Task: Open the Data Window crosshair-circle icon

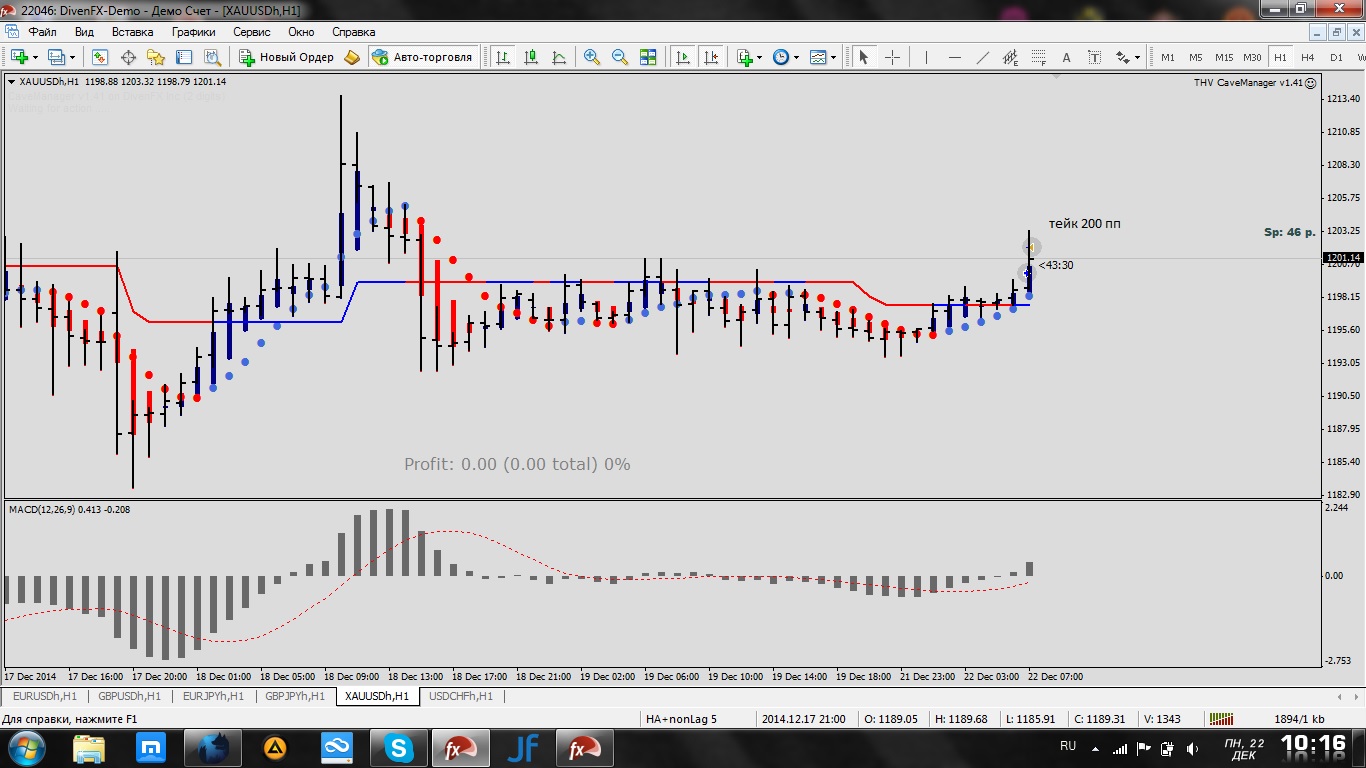Action: 128,57
